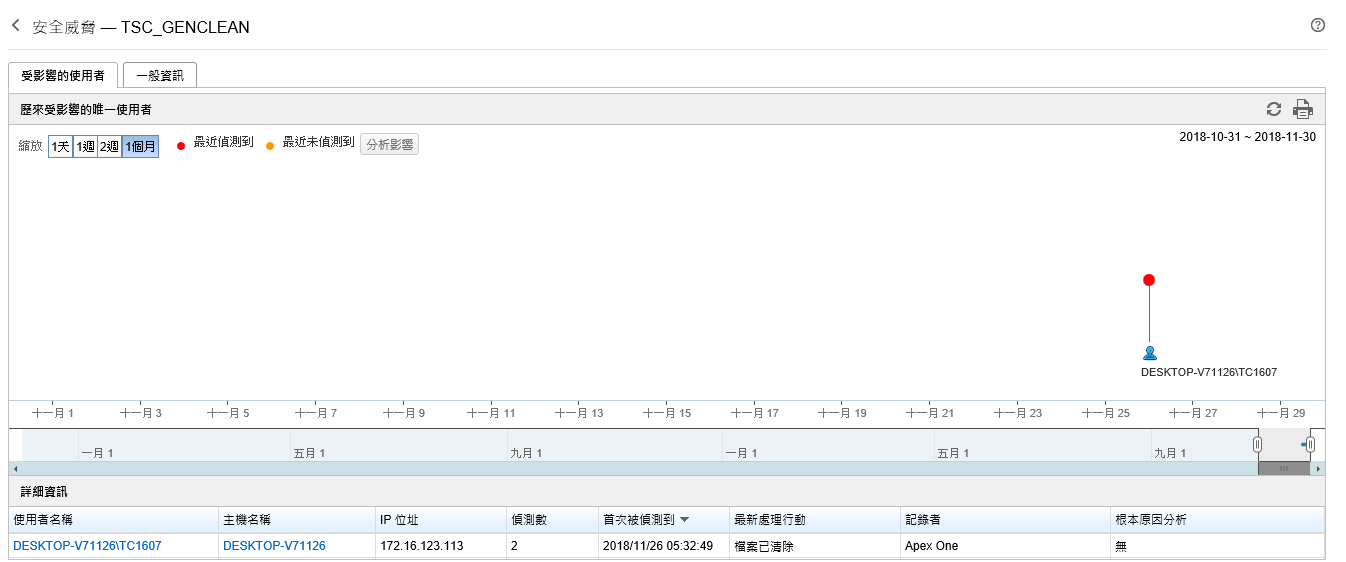
Task: Open user link DESKTOP-V71126\TC1607 in table
Action: click(87, 546)
